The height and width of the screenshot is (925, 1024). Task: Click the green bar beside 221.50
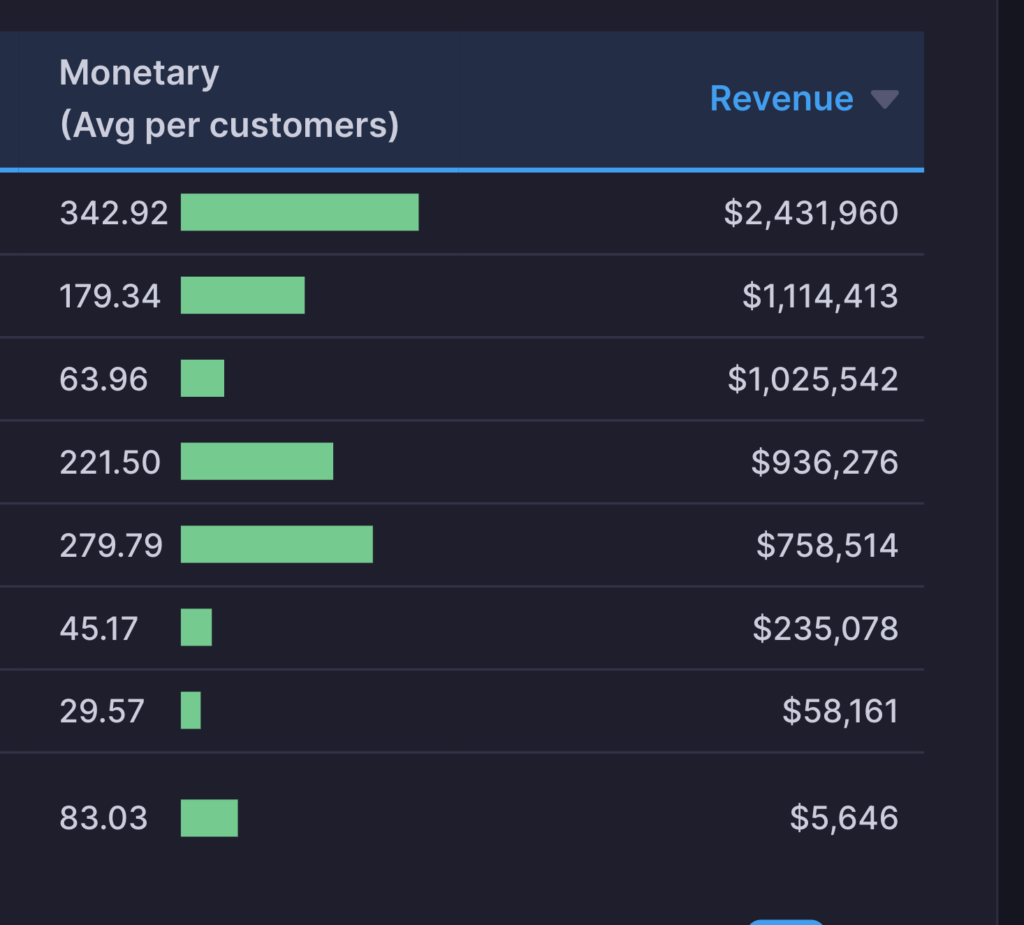point(257,461)
